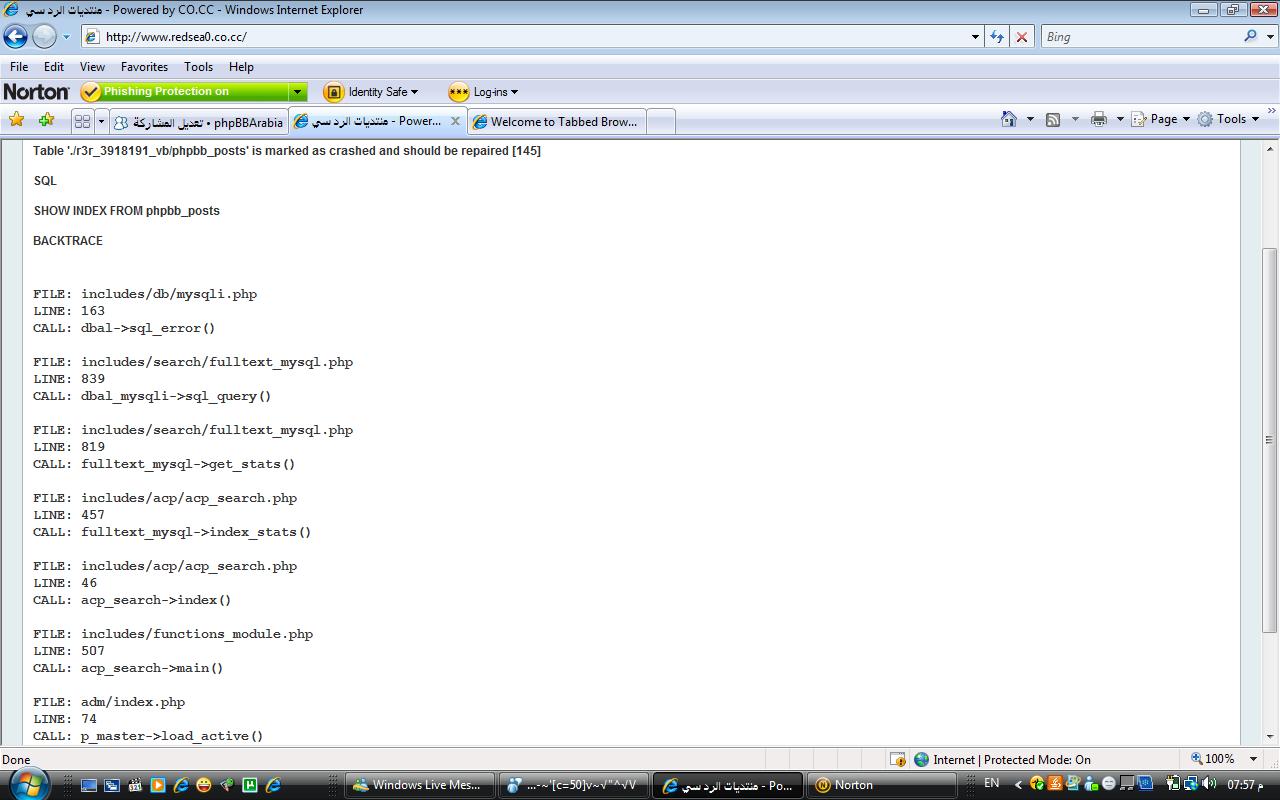Switch to Welcome to Tabbed Browsing tab

pos(556,122)
